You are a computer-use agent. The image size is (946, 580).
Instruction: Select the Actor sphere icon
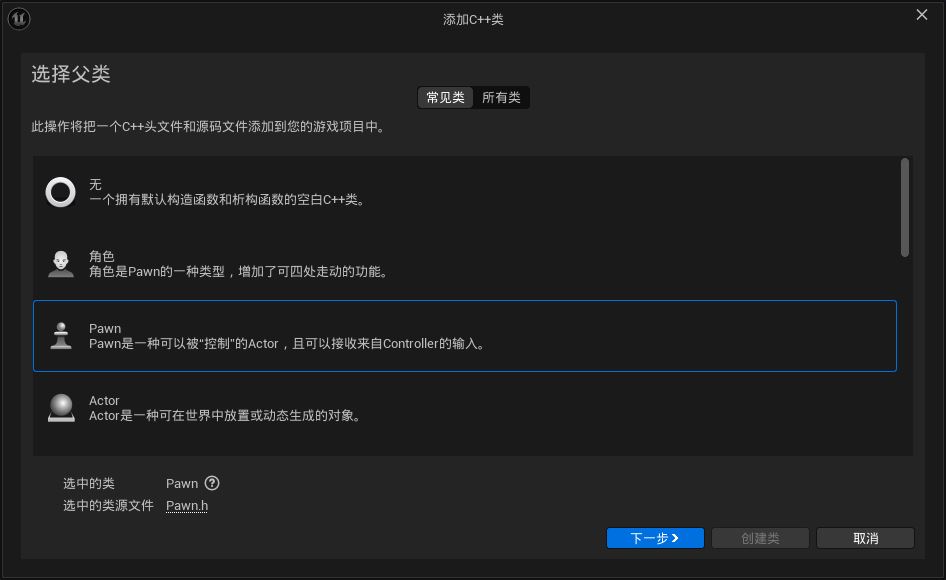click(x=61, y=408)
